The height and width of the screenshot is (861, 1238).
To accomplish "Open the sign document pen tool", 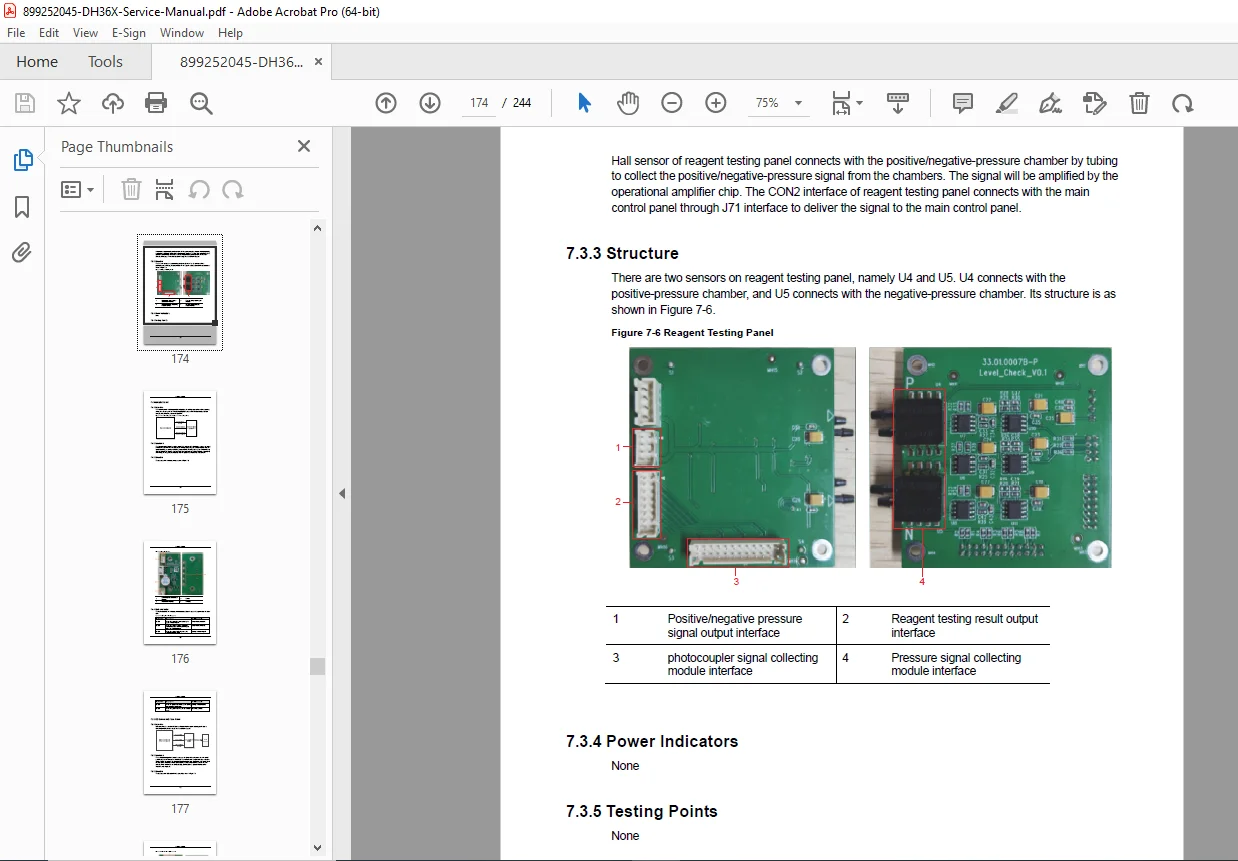I will (x=1050, y=103).
